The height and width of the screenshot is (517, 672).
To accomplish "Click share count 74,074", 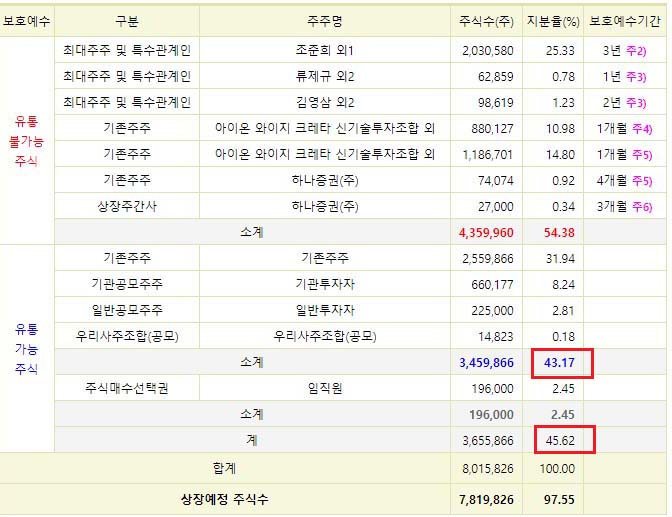I will pos(495,180).
